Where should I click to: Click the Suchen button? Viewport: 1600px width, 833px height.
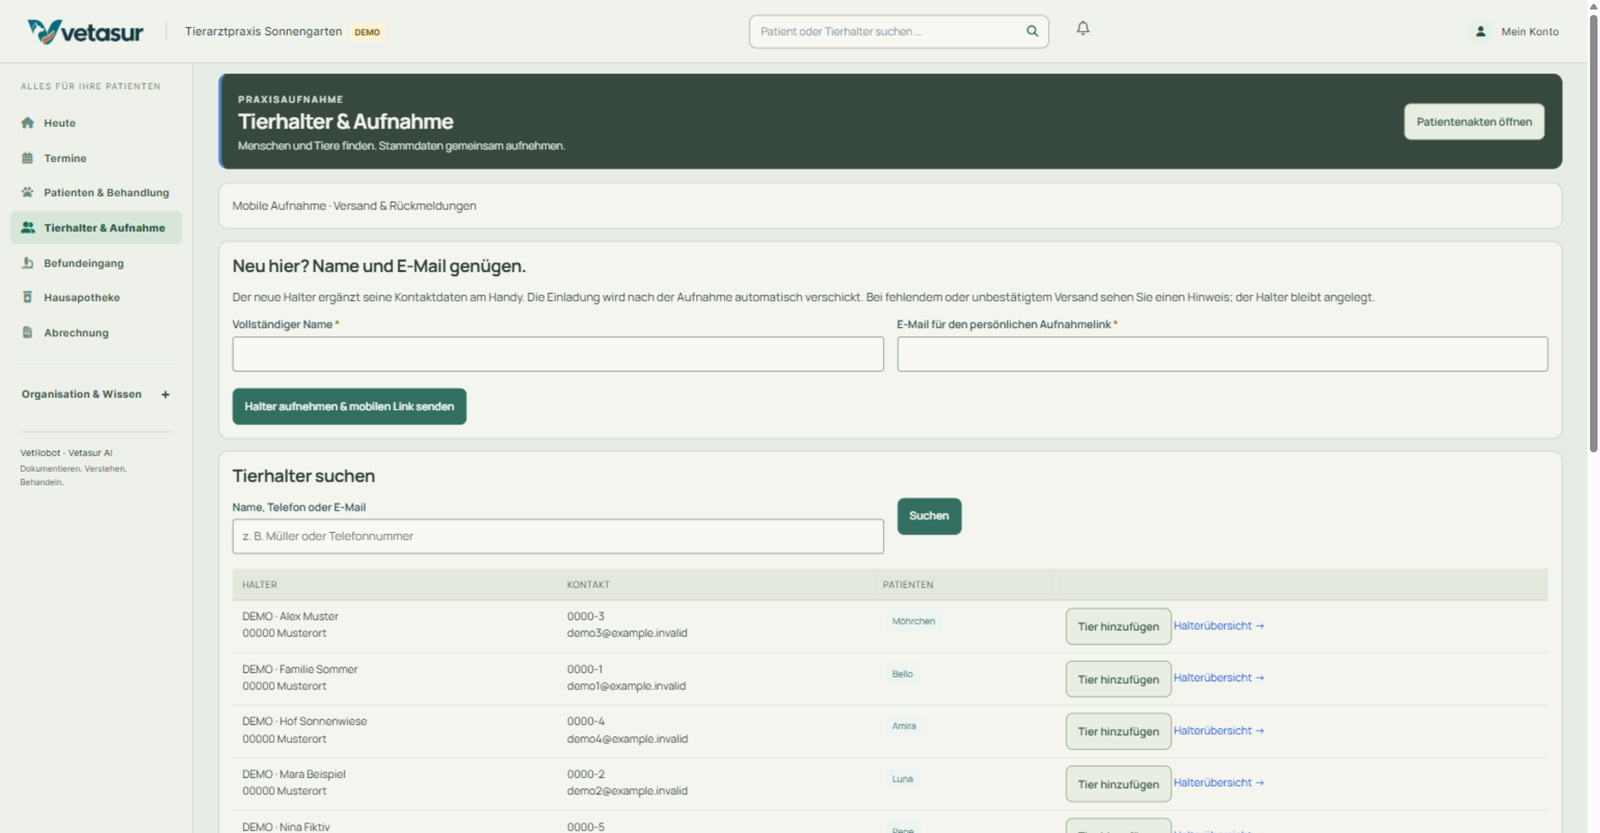pos(929,516)
